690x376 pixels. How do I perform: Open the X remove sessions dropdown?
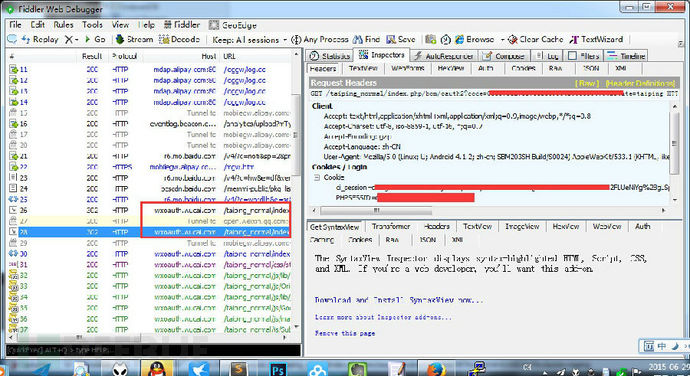pyautogui.click(x=71, y=39)
